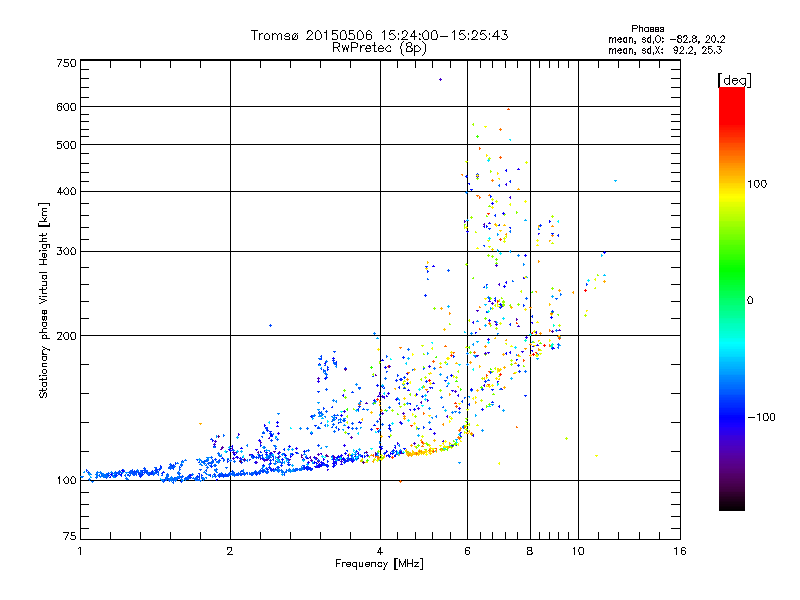Click the x-axis tick label '4'

click(380, 551)
